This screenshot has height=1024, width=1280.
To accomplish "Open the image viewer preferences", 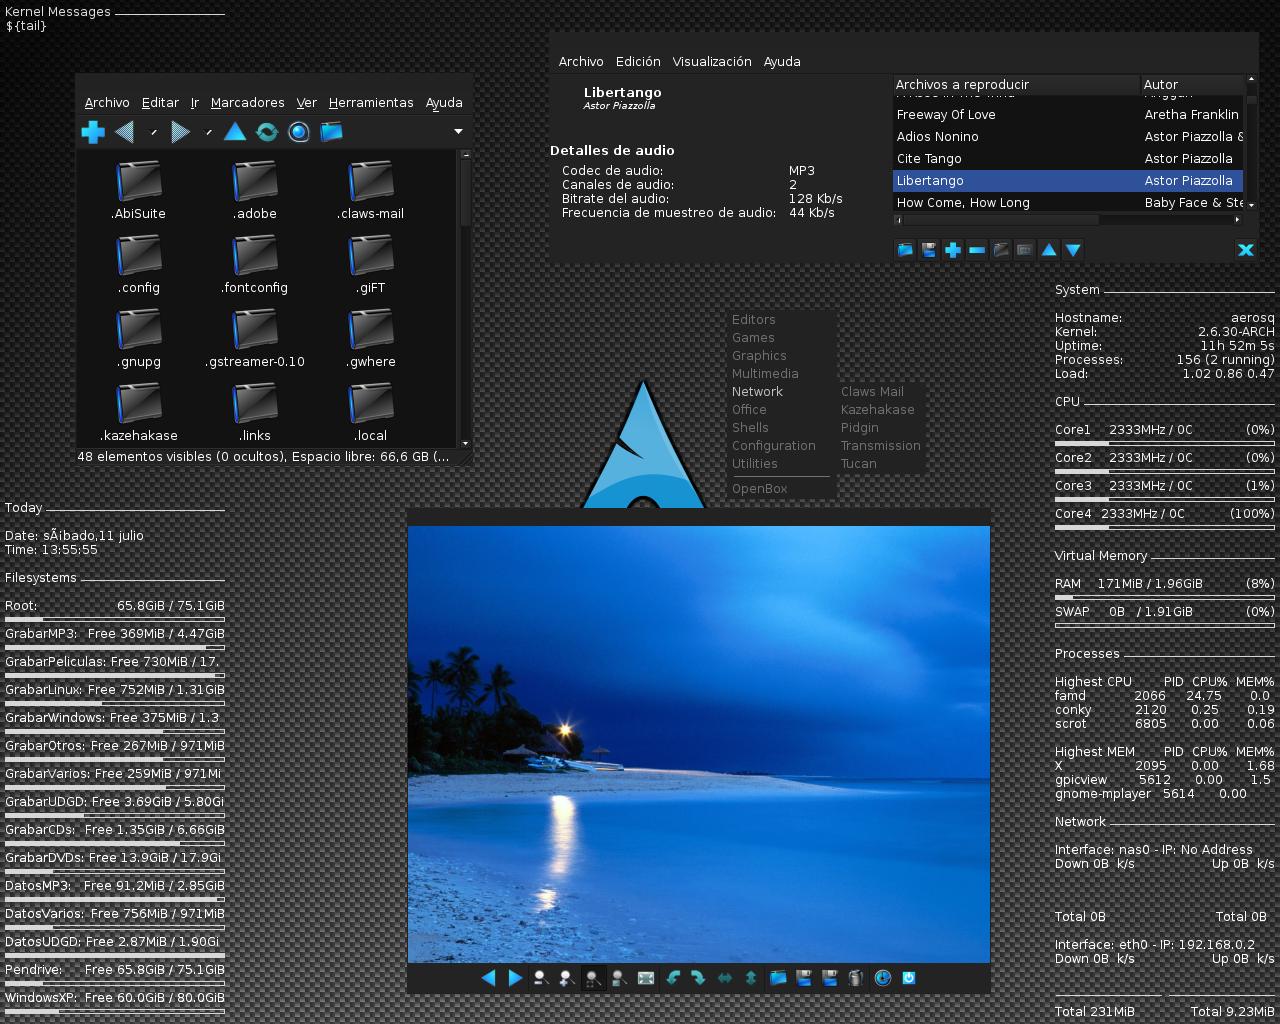I will (x=882, y=977).
